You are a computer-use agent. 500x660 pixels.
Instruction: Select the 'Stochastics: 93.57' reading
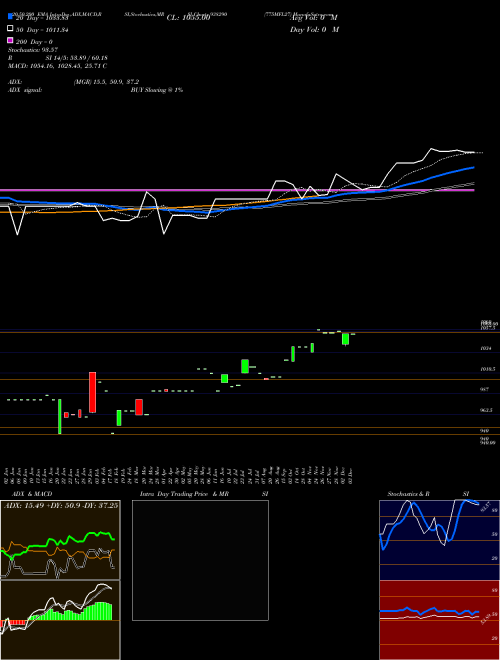tap(33, 50)
